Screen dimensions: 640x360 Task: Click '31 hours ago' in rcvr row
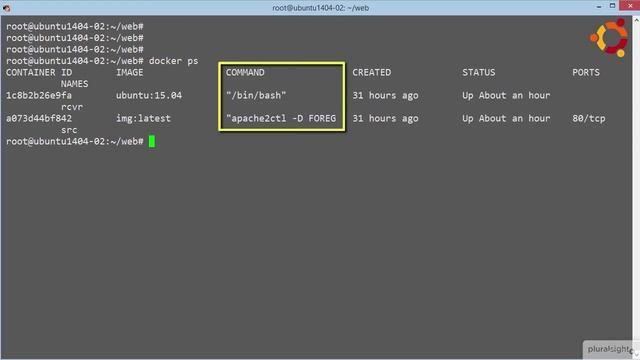tap(385, 95)
